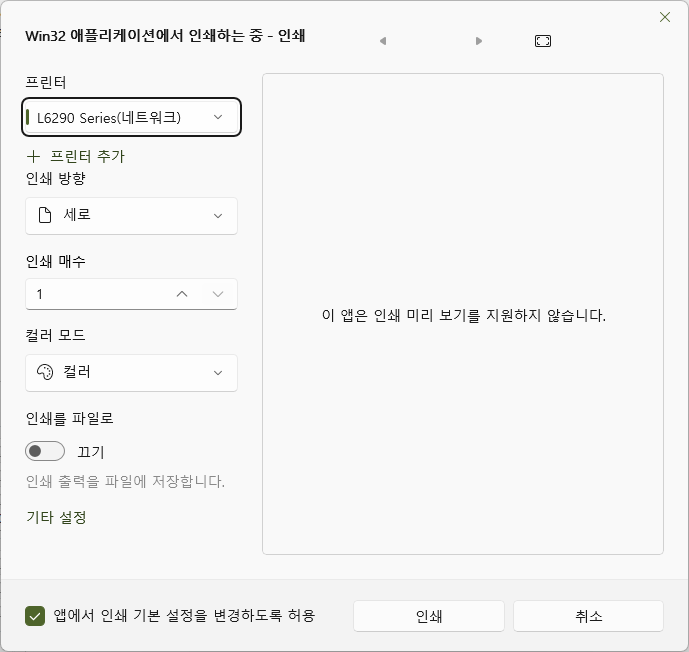Click the 취소 button
689x652 pixels.
click(588, 616)
